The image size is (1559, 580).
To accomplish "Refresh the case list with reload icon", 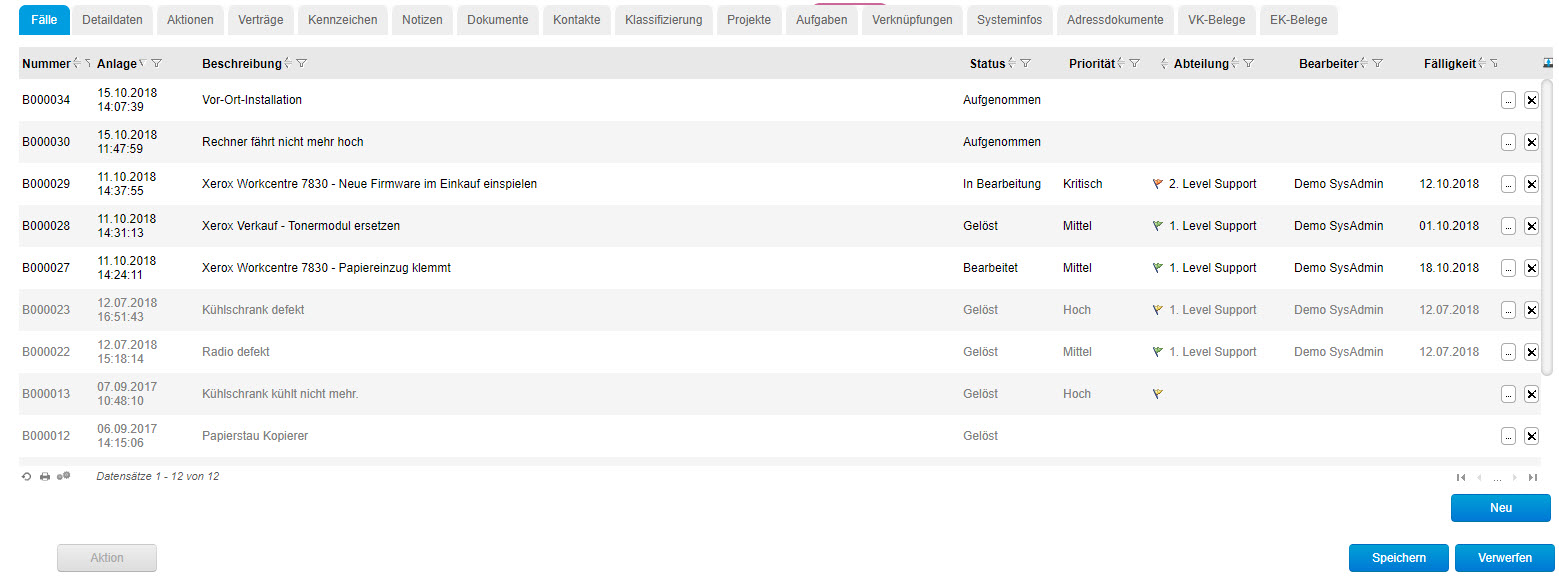I will [27, 477].
